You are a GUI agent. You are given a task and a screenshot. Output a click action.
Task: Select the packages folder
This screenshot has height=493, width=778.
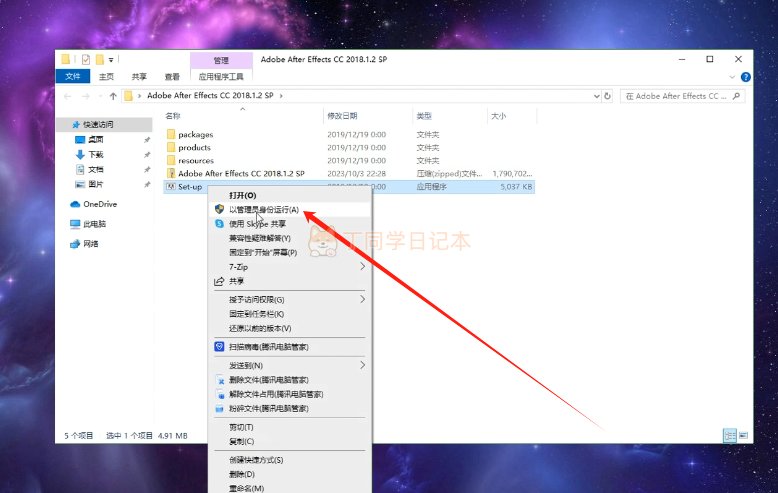pos(195,134)
